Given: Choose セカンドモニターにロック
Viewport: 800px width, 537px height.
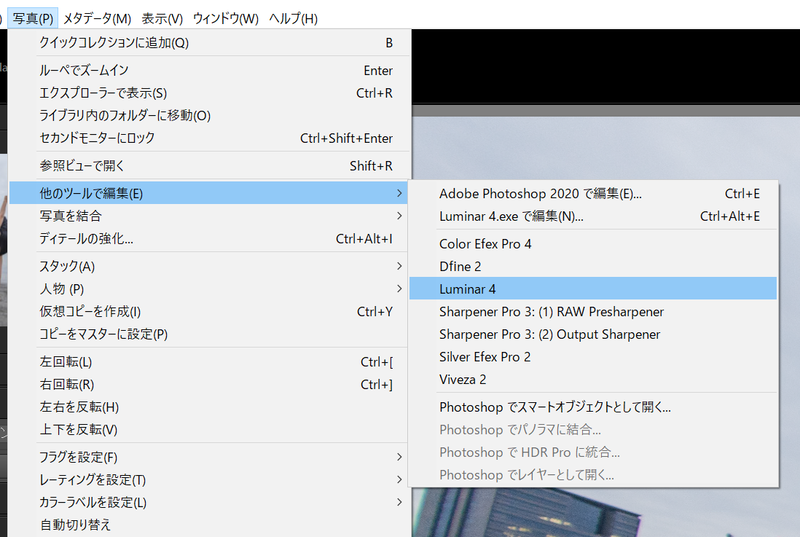Looking at the screenshot, I should point(209,138).
